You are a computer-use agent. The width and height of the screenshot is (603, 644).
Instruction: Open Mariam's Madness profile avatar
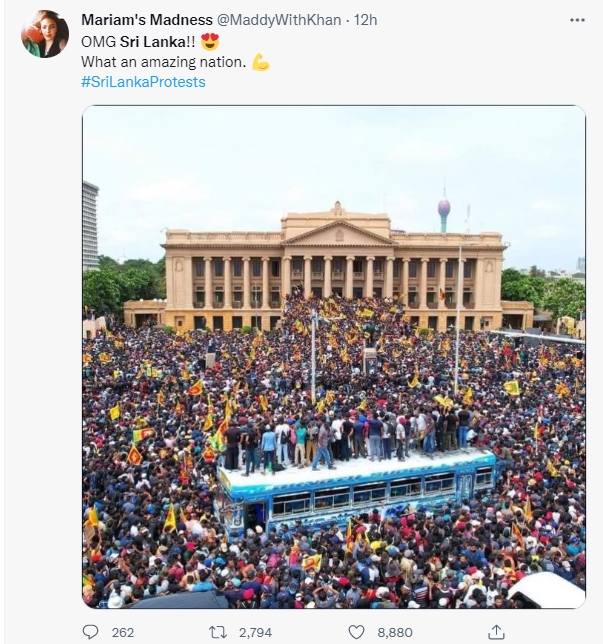click(45, 34)
